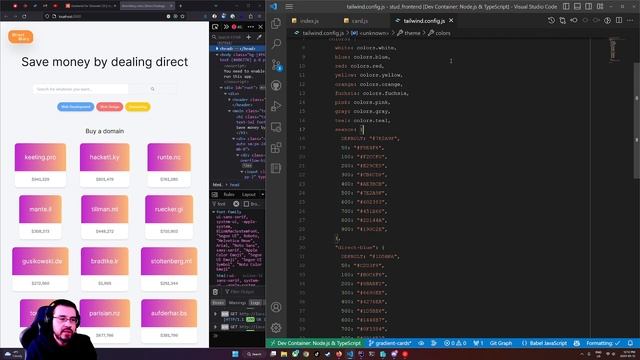640x360 pixels.
Task: Open the Source Control view
Action: click(x=276, y=64)
